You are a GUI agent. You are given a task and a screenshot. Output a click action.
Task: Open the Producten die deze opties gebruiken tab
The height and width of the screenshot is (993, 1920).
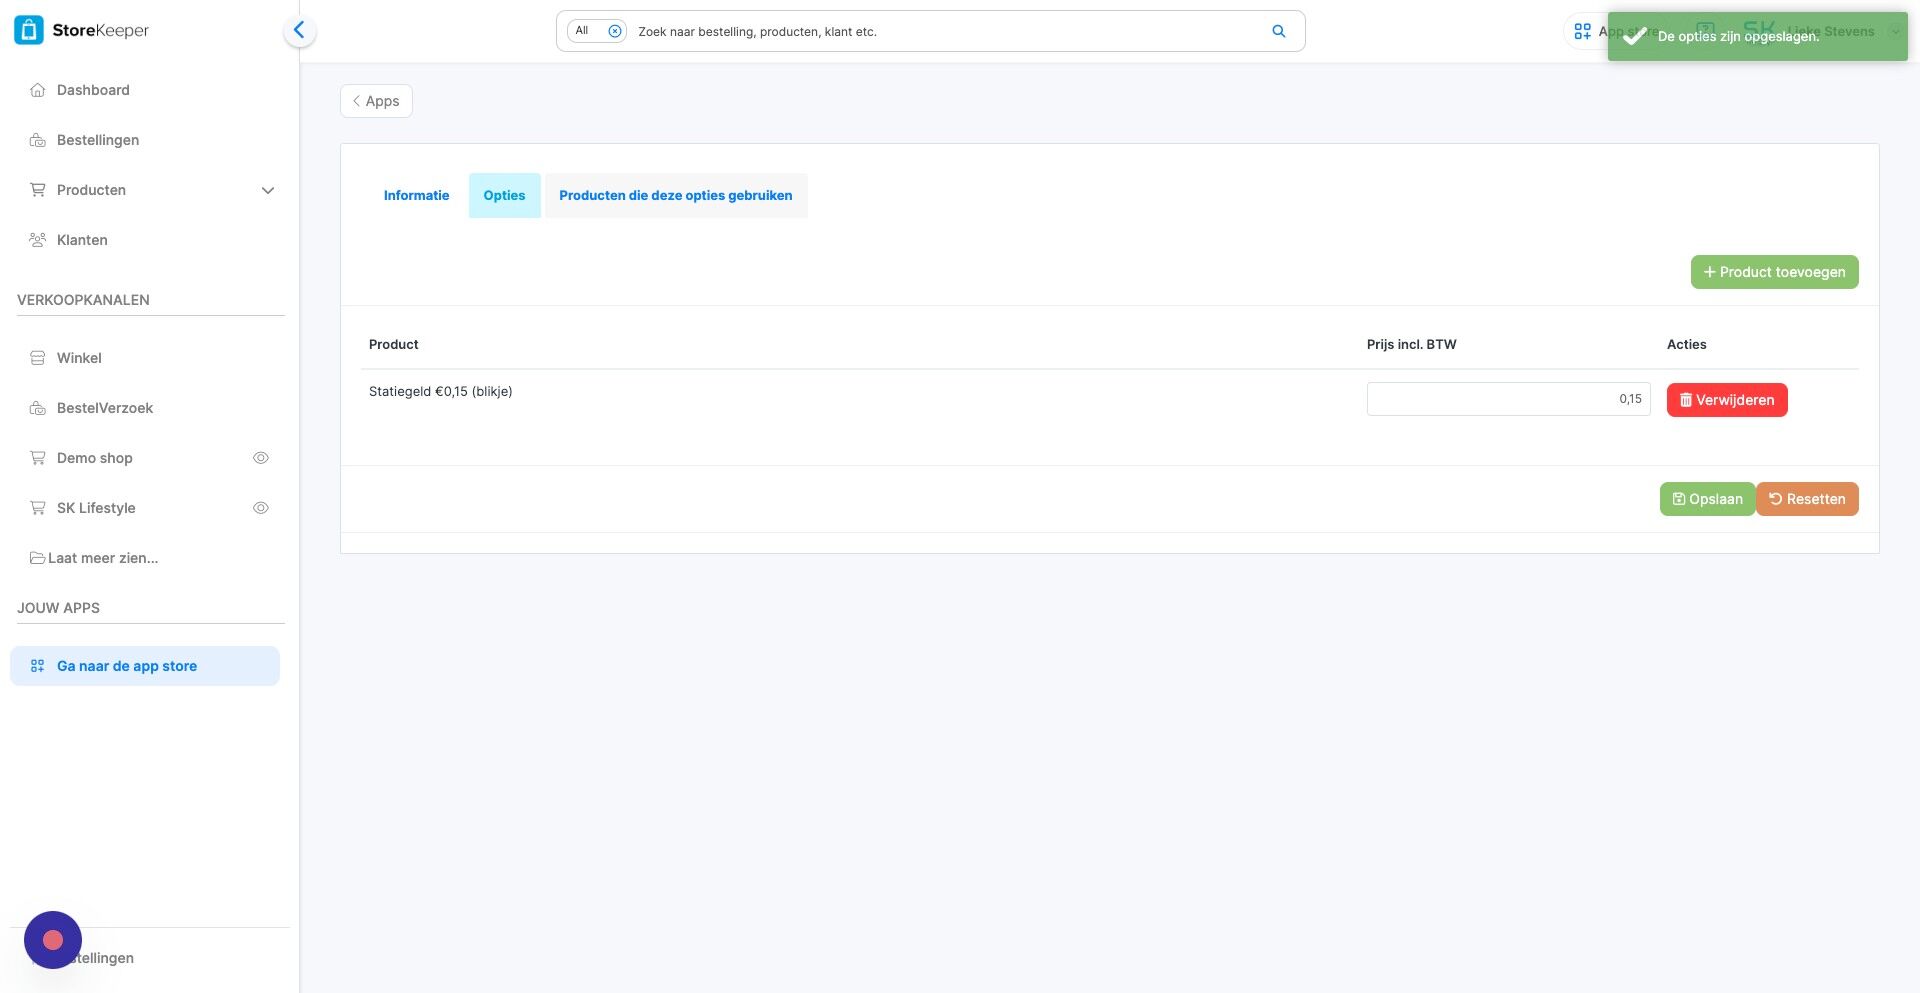coord(676,196)
